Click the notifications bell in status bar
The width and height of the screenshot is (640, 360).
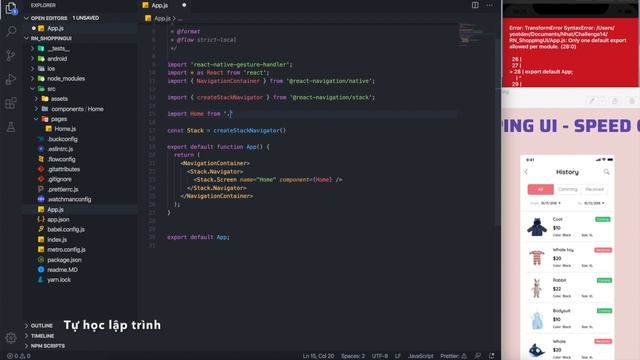pos(492,356)
